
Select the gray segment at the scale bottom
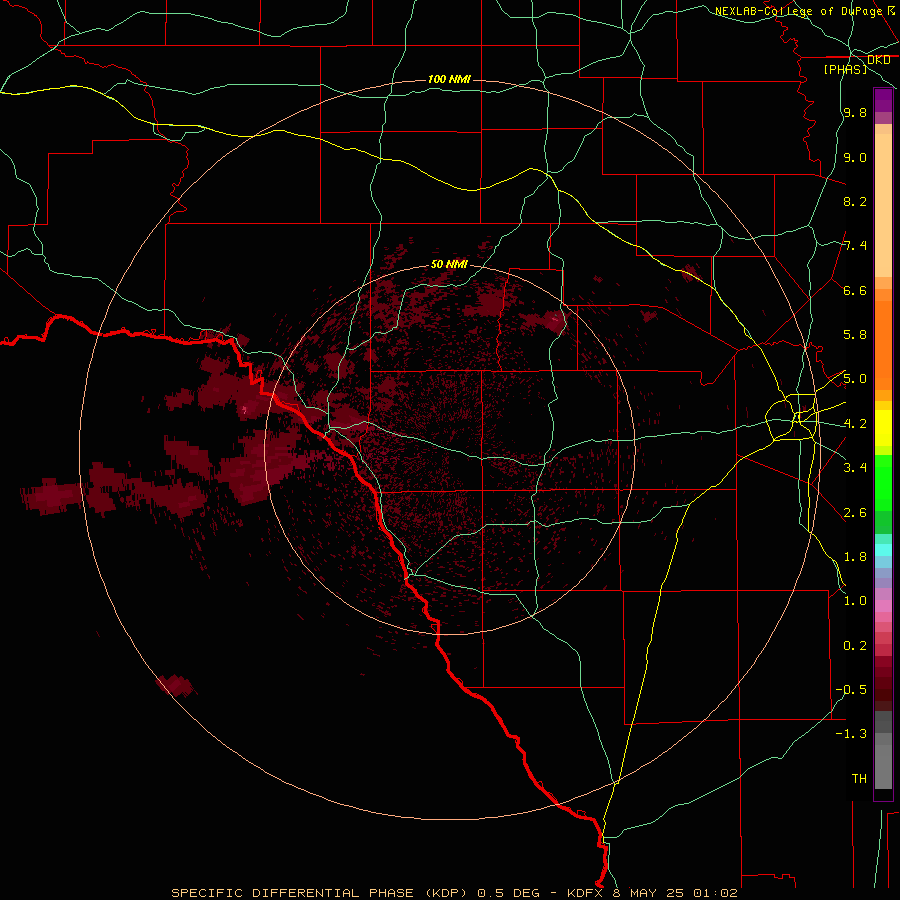coord(883,763)
